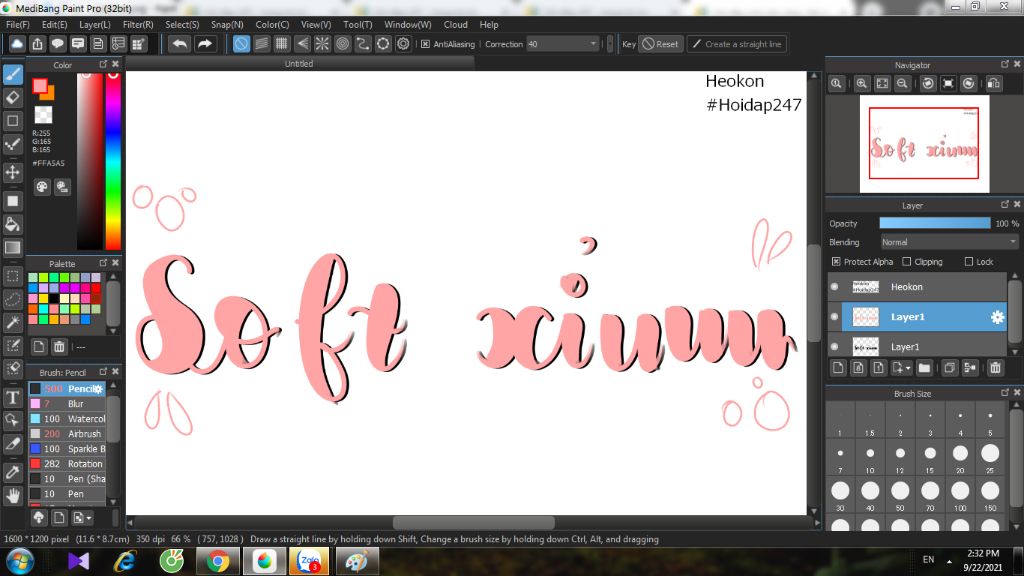Hide the Heokon layer
The image size is (1024, 576).
[835, 287]
